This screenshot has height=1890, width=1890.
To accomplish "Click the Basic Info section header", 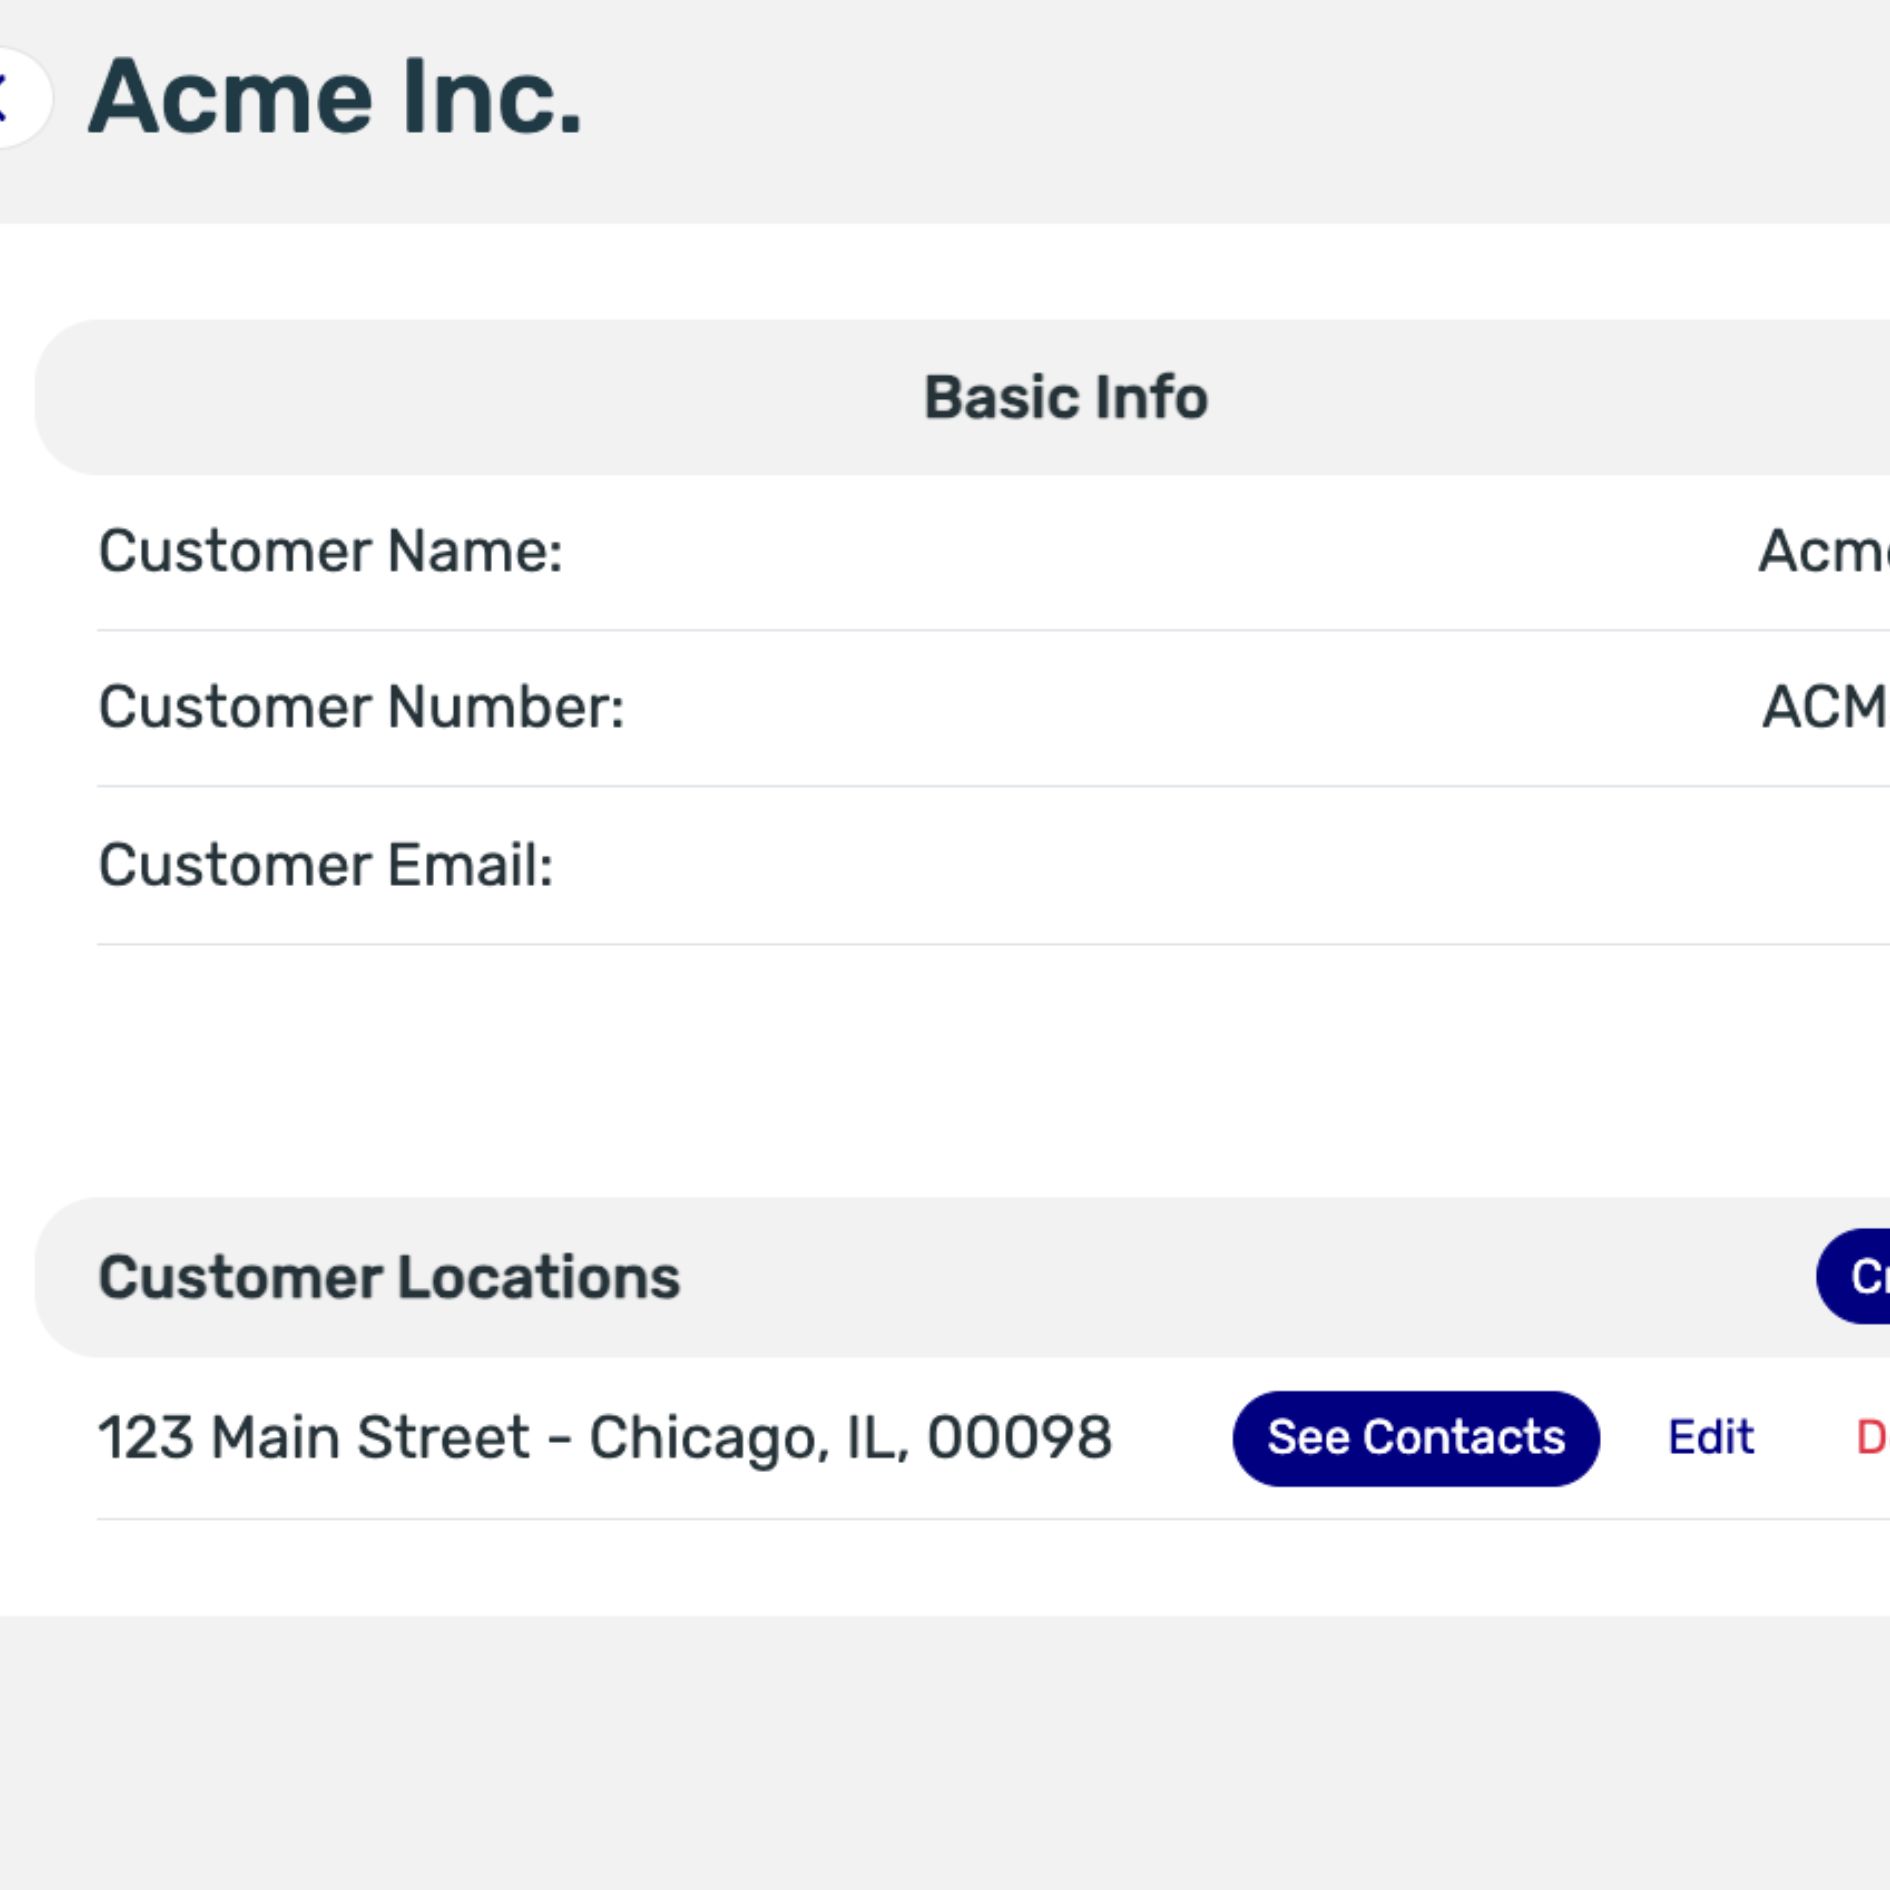I will click(x=1065, y=397).
